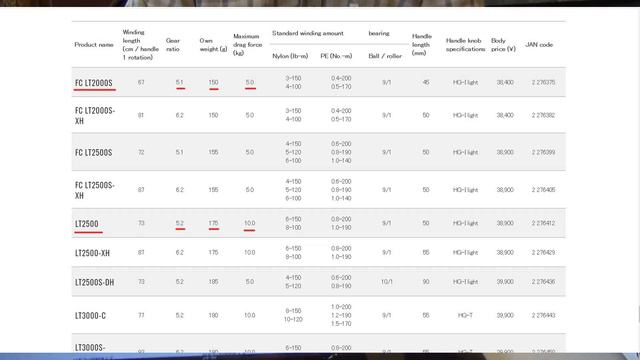This screenshot has height=360, width=640.
Task: Click body price 38,900 in LT2500-XH row
Action: click(505, 252)
